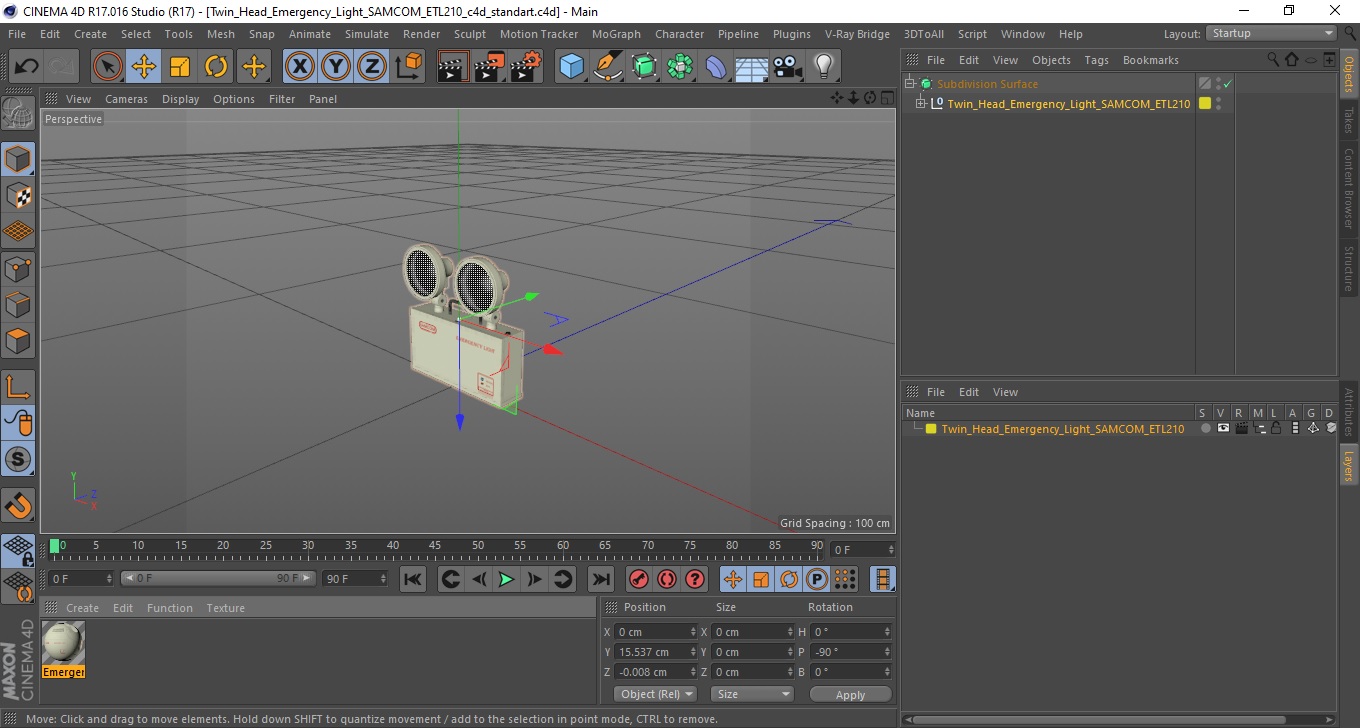Add a light object with bulb icon
1360x728 pixels.
[x=823, y=67]
